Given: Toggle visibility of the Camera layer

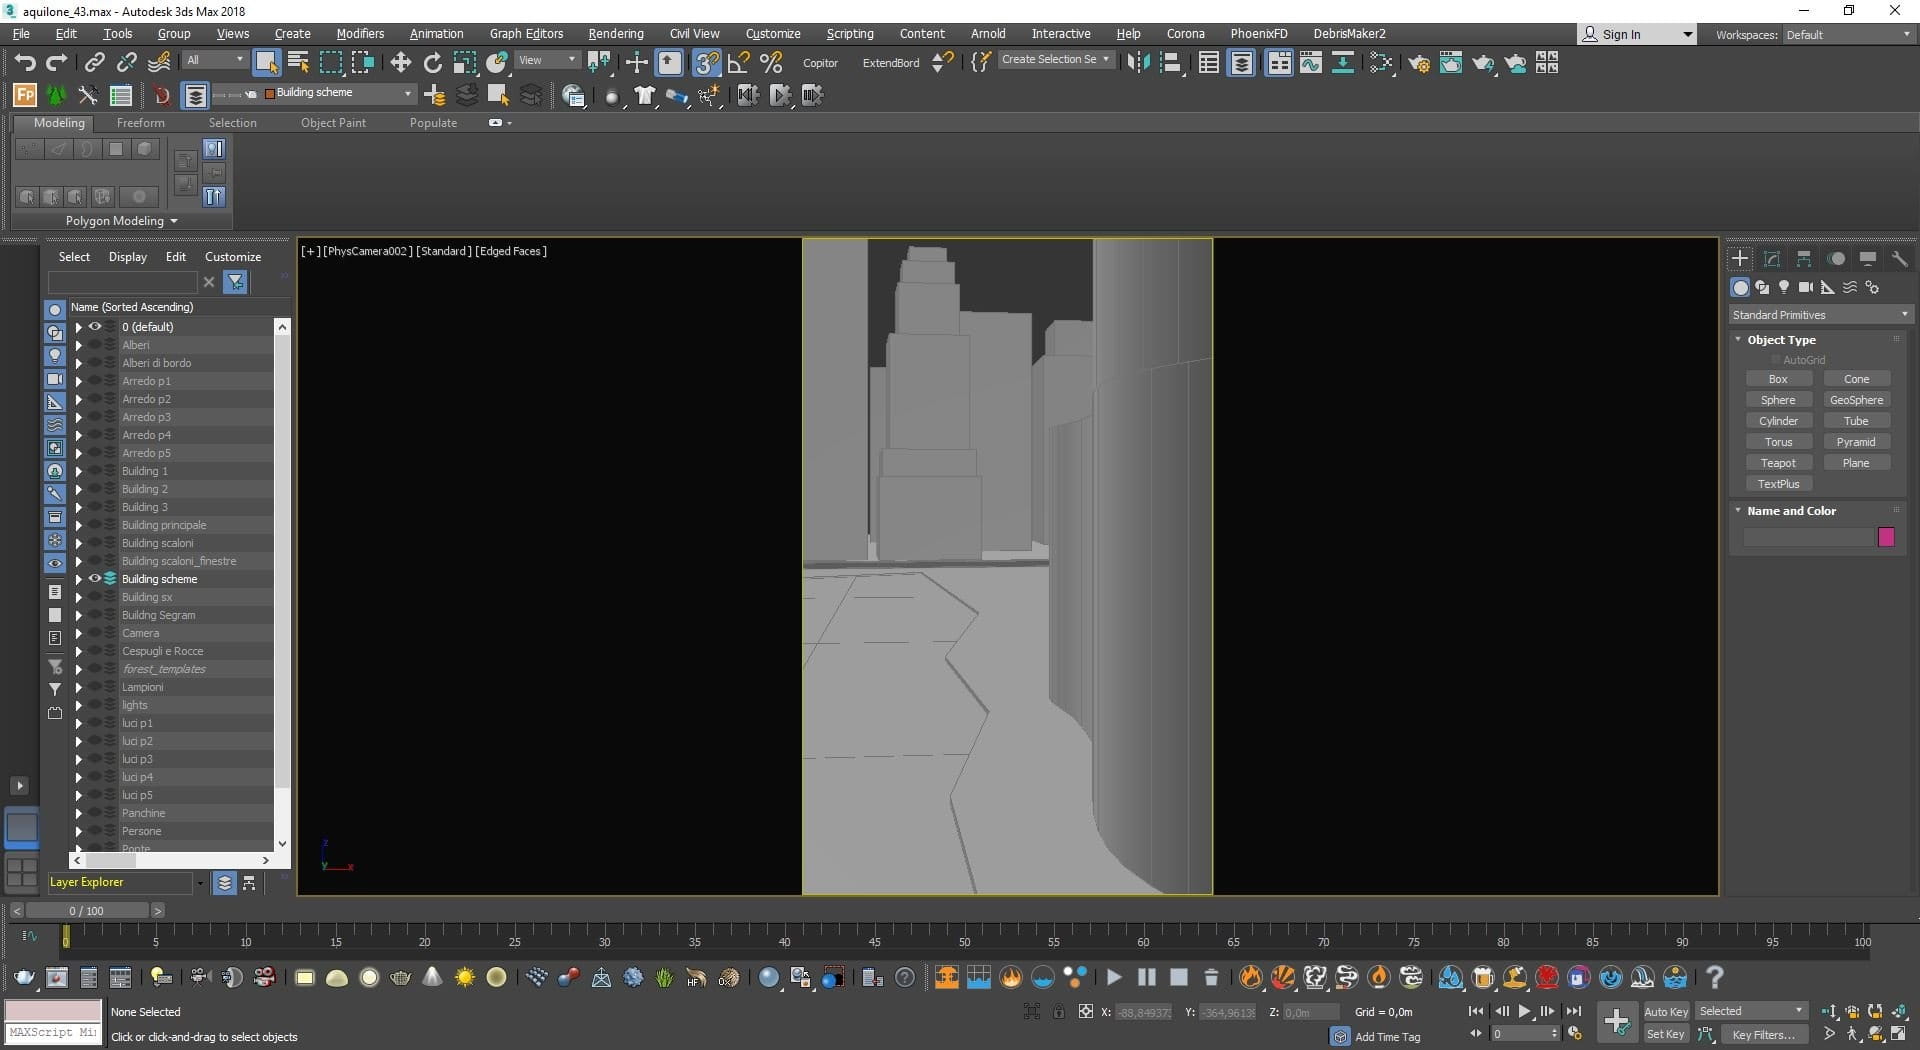Looking at the screenshot, I should click(x=95, y=633).
